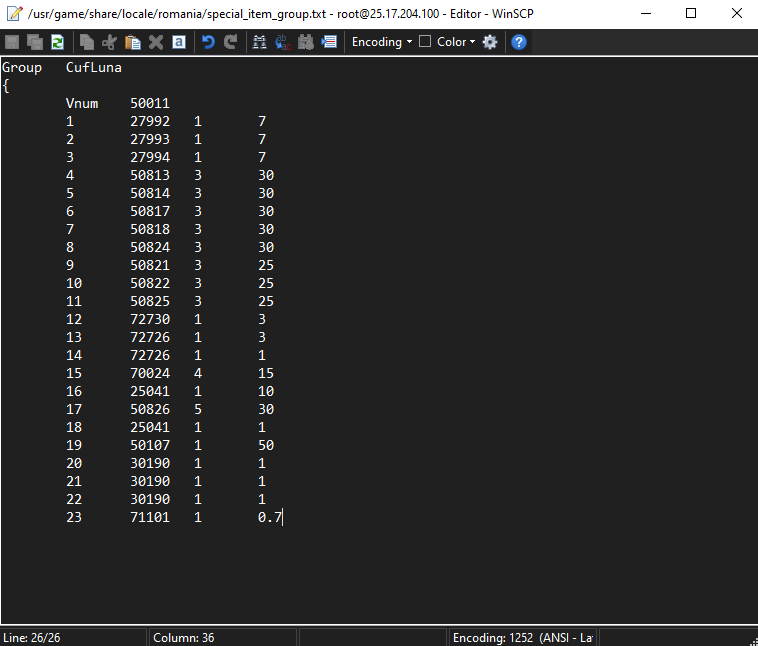Place cursor on Vnum value 50011
758x646 pixels.
[x=150, y=103]
